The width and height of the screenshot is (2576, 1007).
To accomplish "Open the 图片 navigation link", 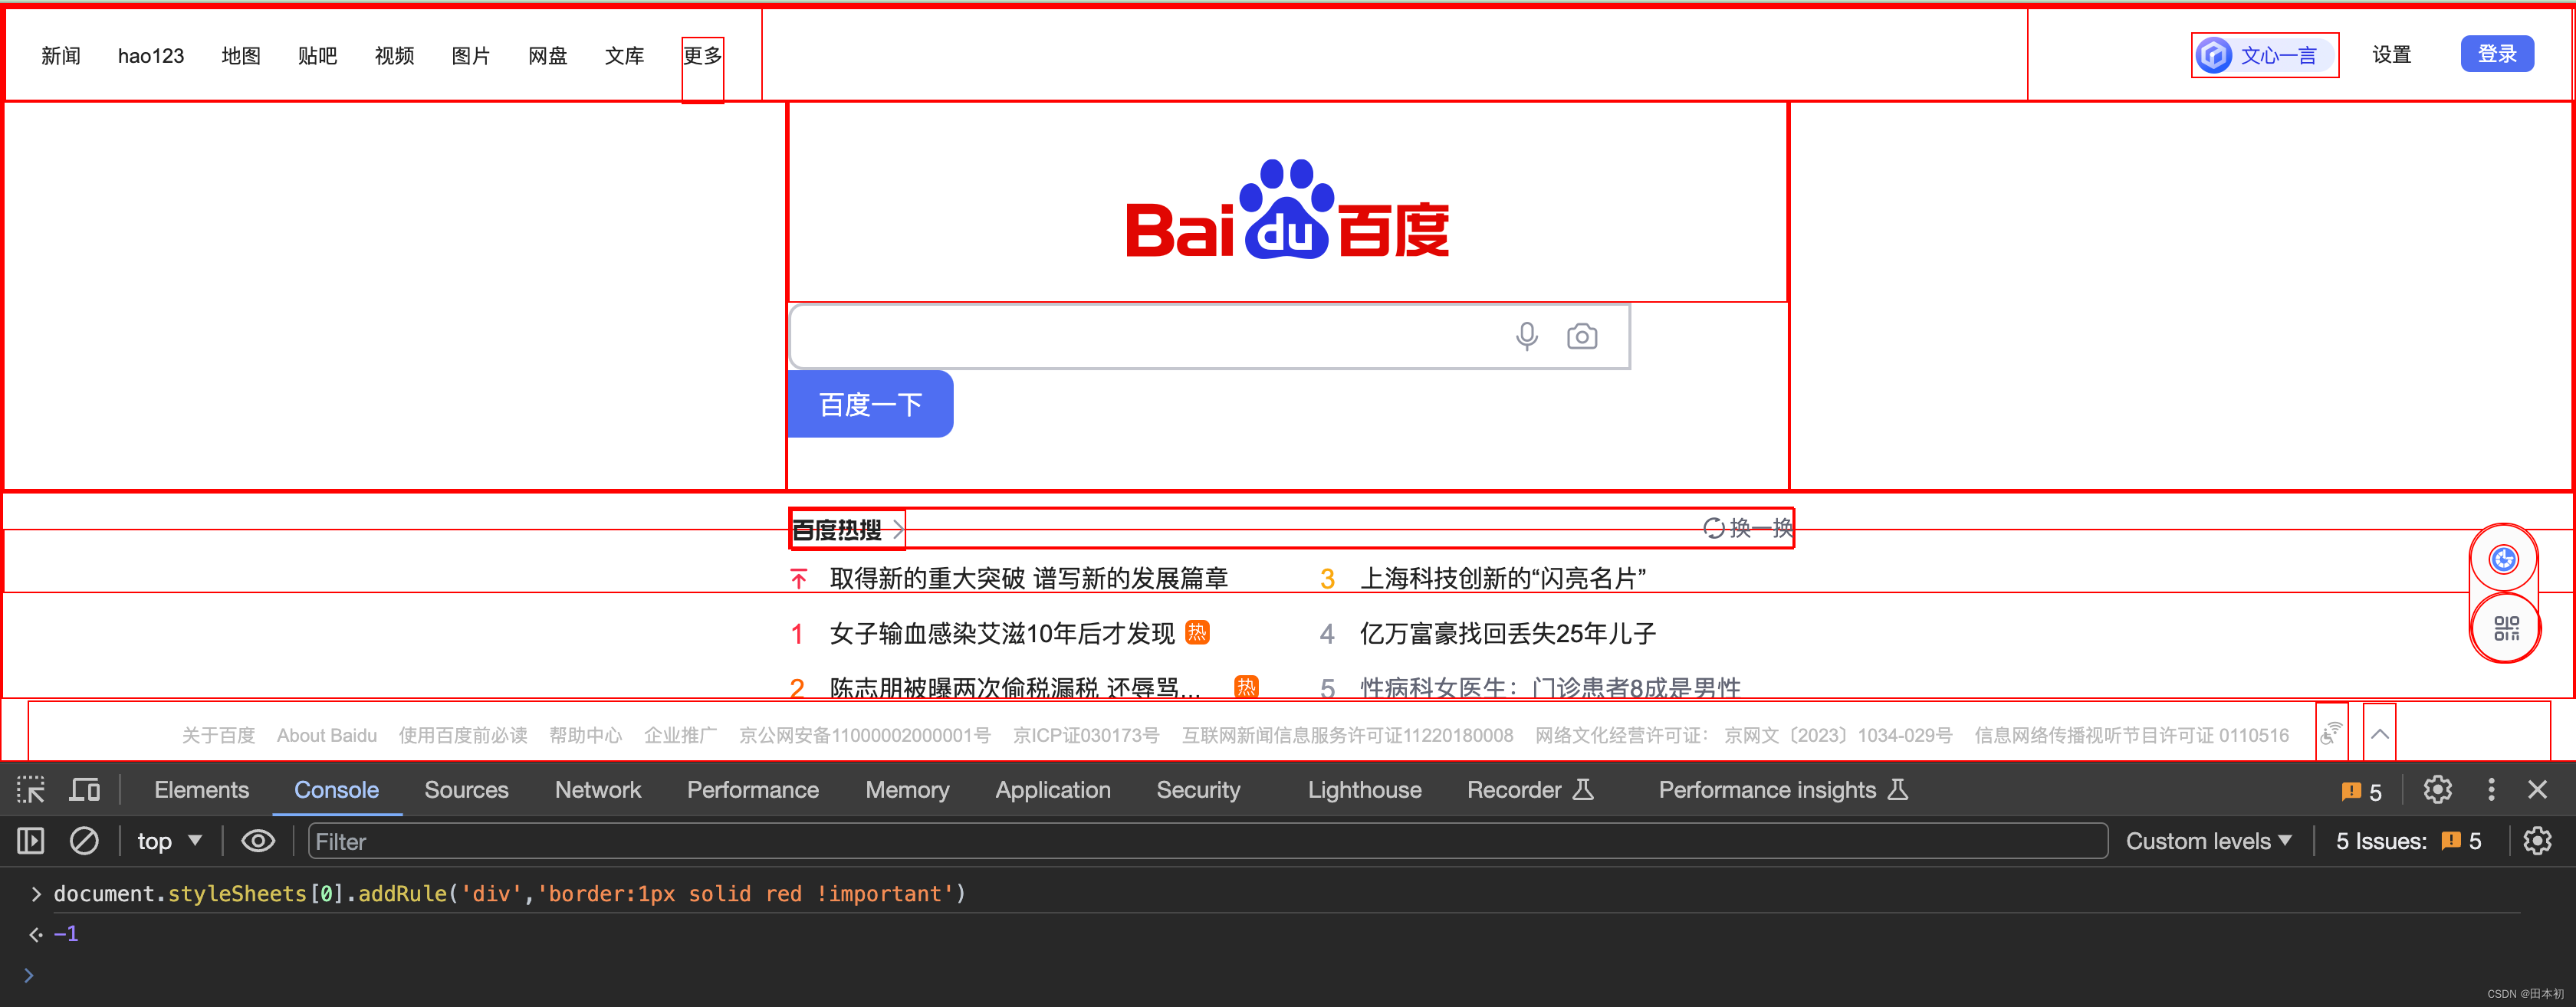I will point(471,56).
